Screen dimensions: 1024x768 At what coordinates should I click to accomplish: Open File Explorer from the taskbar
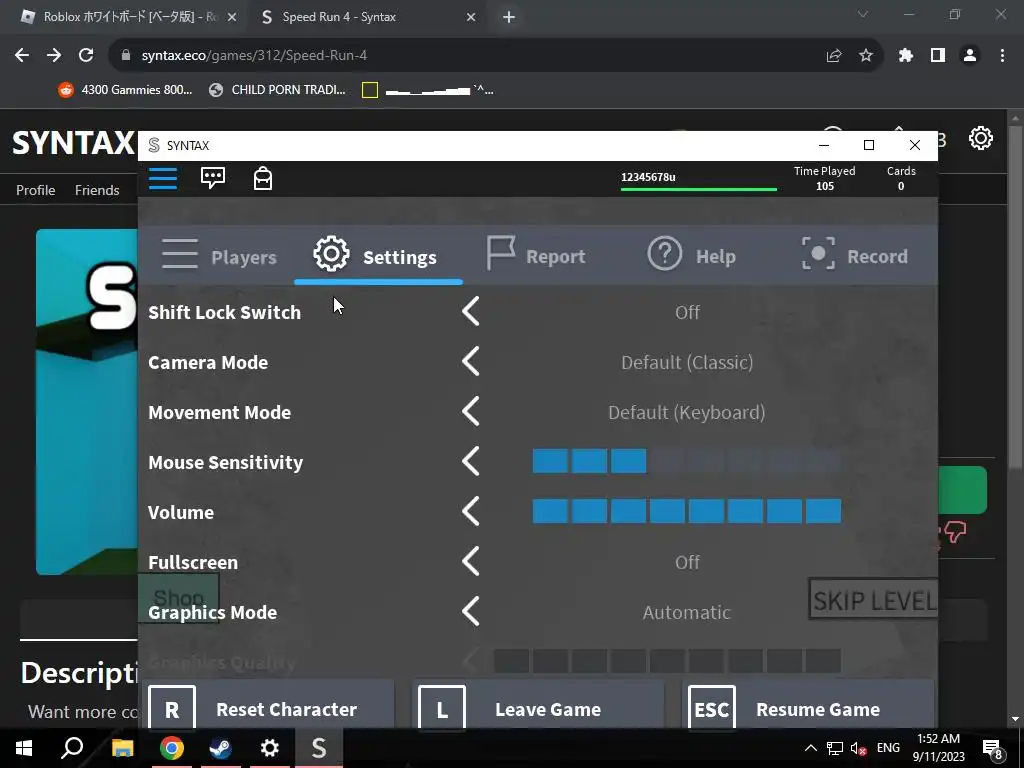pos(122,748)
